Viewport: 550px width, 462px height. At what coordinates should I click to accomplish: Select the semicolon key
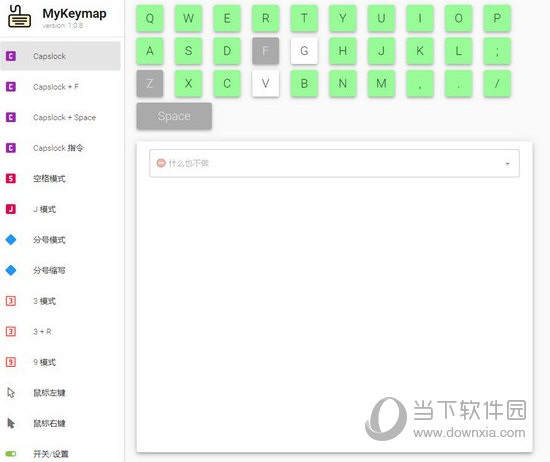pyautogui.click(x=497, y=51)
